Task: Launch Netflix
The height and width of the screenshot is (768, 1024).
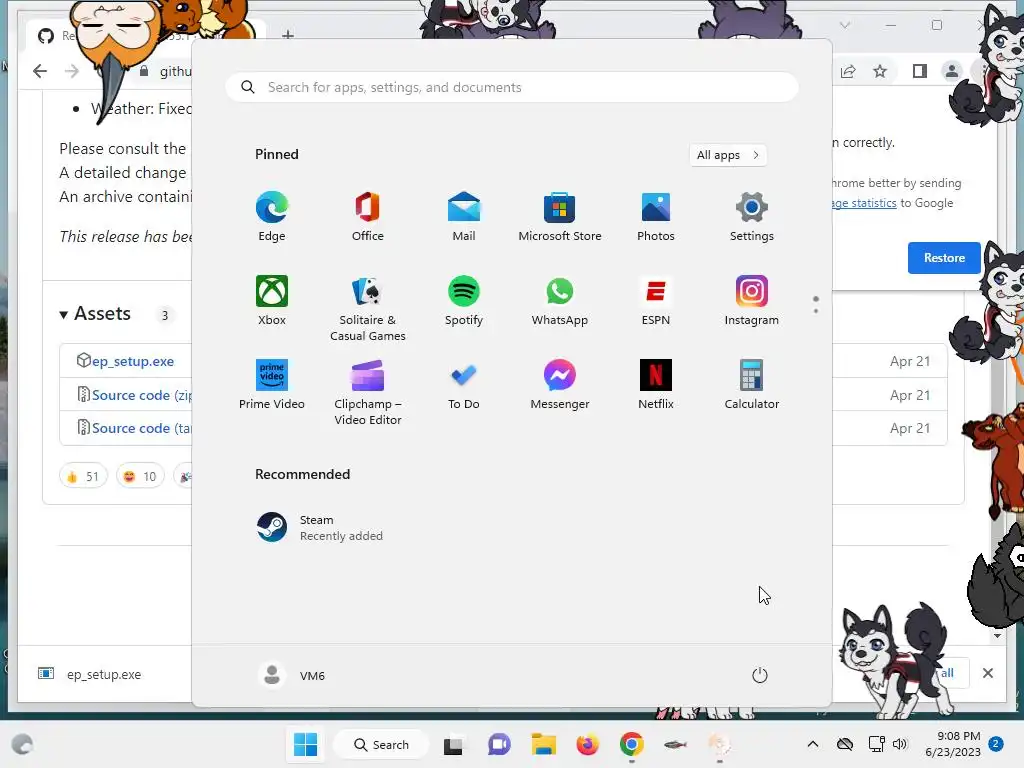Action: coord(656,385)
